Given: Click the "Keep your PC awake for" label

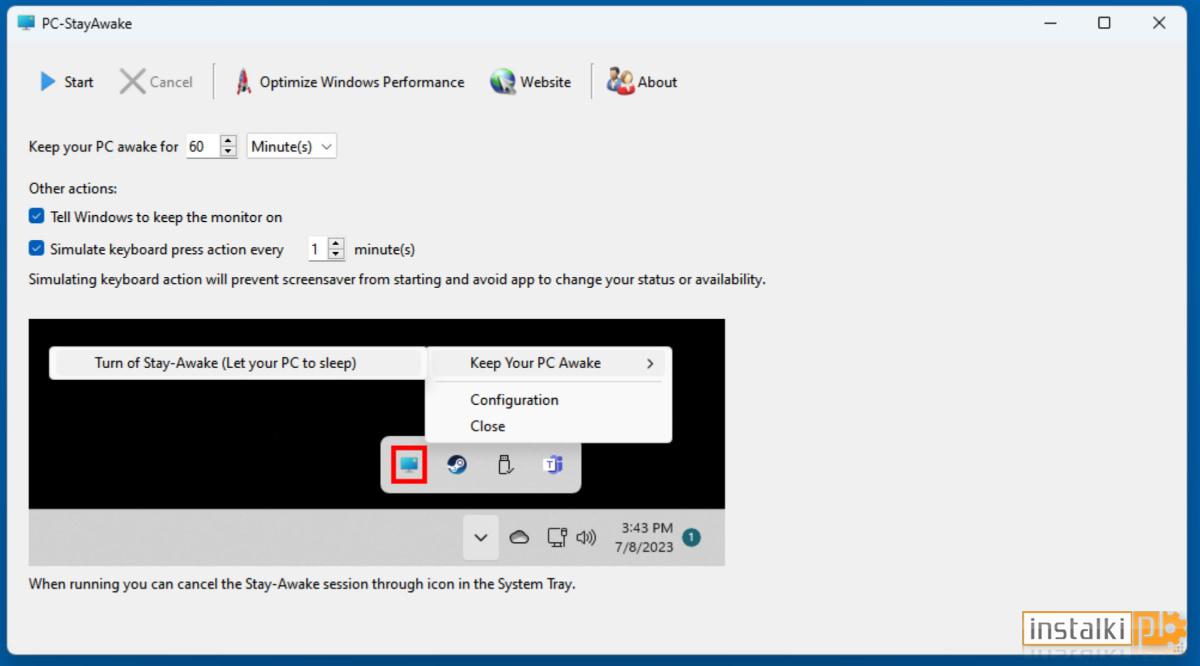Looking at the screenshot, I should click(x=104, y=146).
